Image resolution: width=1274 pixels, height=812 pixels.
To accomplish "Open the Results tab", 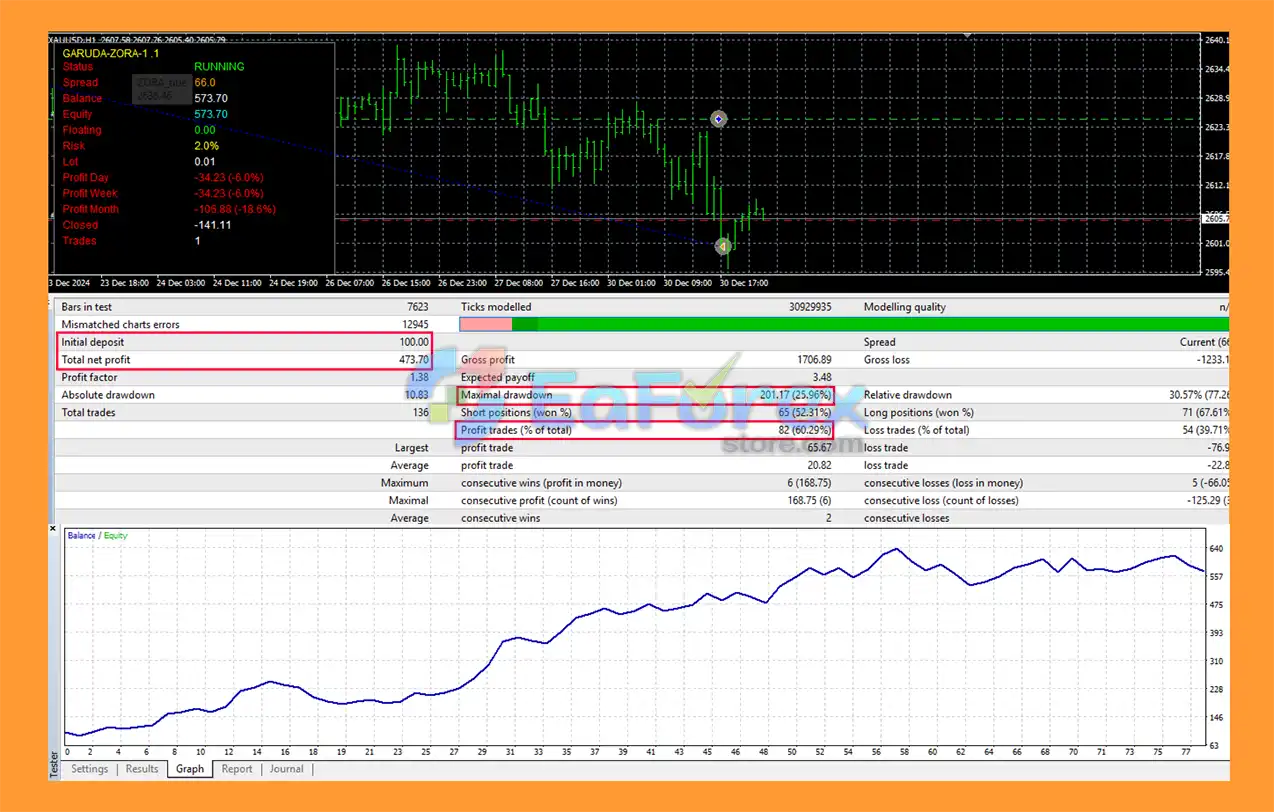I will (x=141, y=769).
